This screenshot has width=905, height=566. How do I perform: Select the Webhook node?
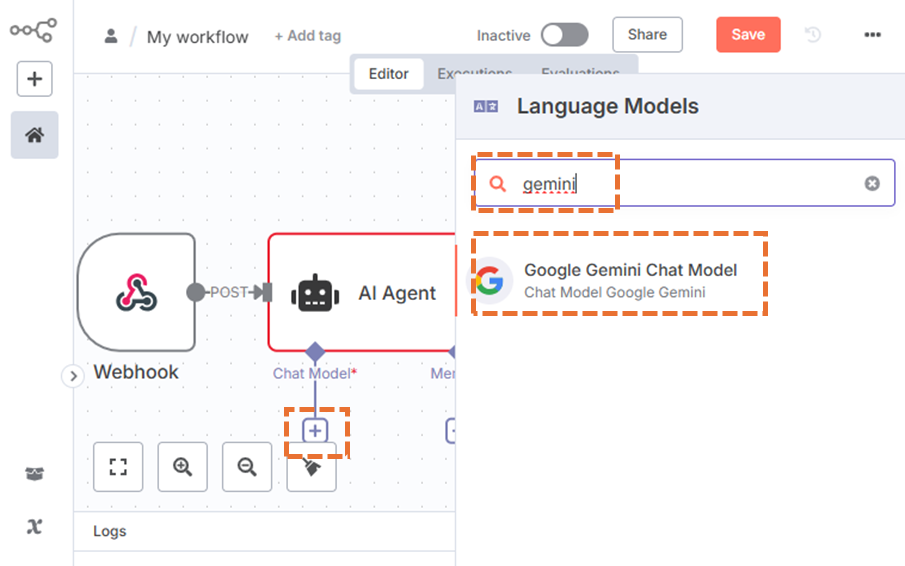coord(136,292)
